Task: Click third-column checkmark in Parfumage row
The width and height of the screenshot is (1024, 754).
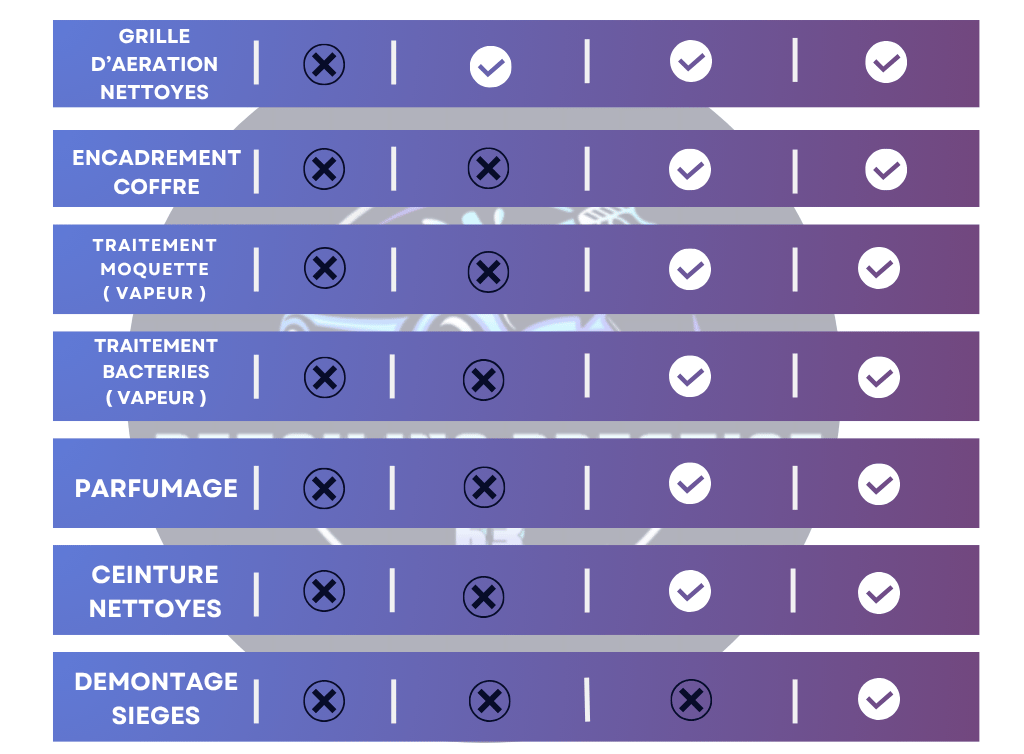Action: click(x=690, y=484)
